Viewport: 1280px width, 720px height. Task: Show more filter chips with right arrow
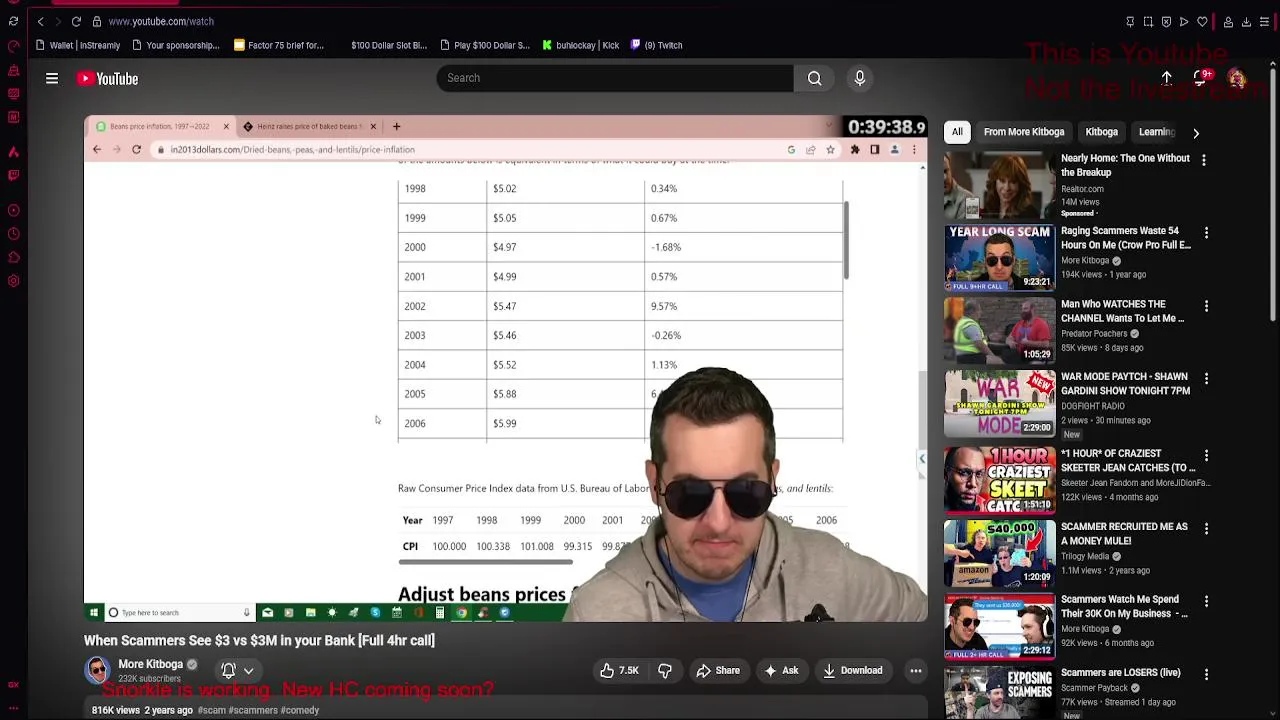point(1195,132)
